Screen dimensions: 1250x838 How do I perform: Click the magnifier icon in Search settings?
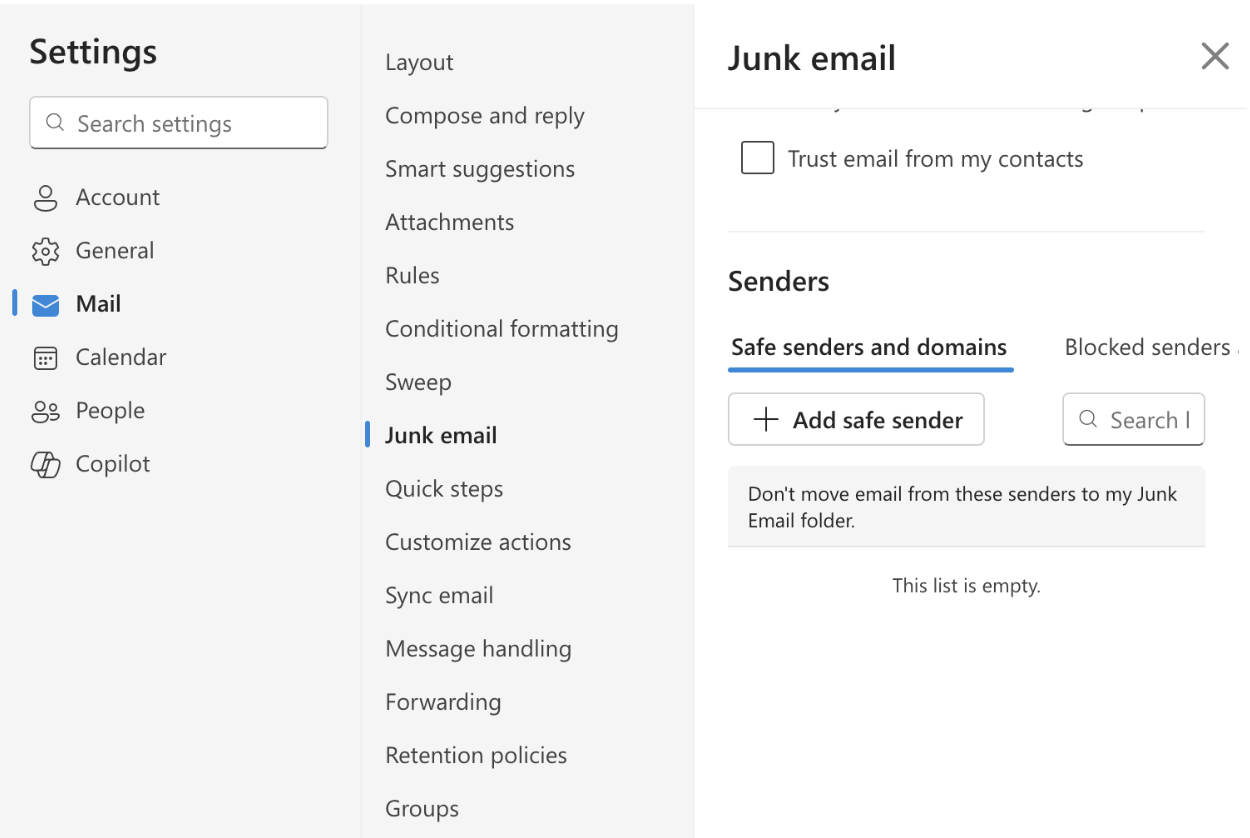click(x=55, y=124)
